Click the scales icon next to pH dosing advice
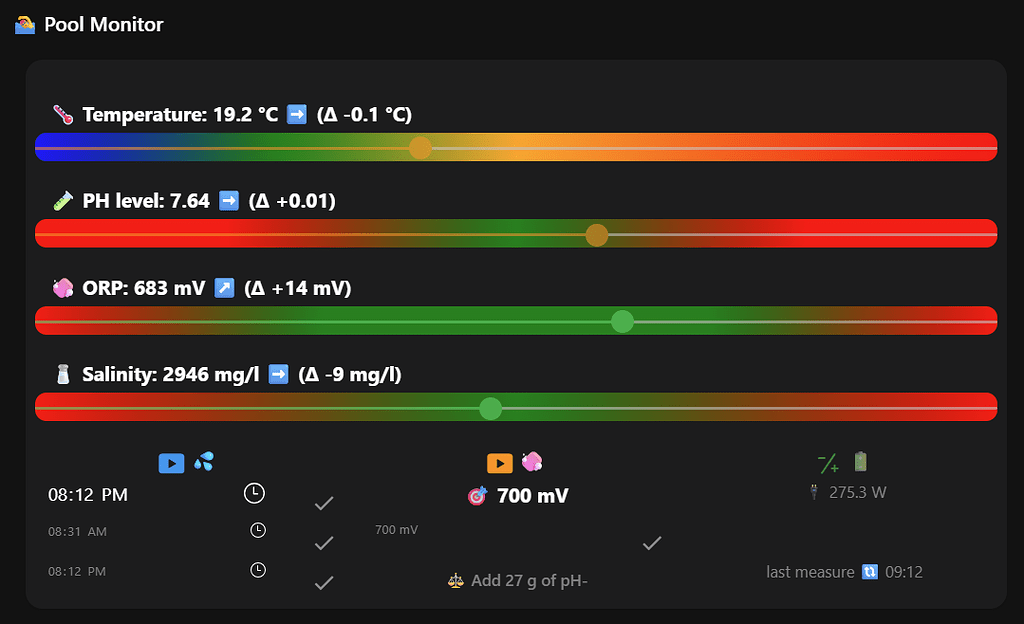The width and height of the screenshot is (1024, 624). (x=455, y=580)
